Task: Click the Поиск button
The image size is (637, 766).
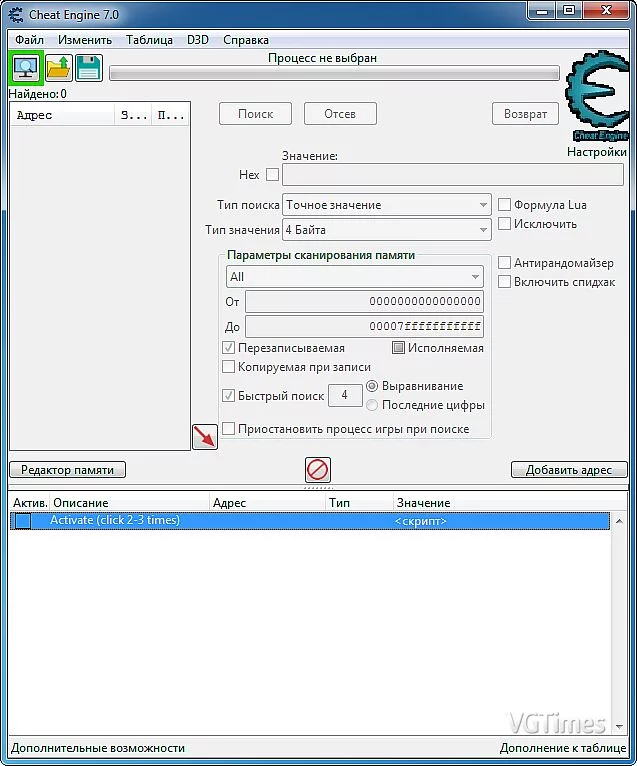Action: [255, 114]
